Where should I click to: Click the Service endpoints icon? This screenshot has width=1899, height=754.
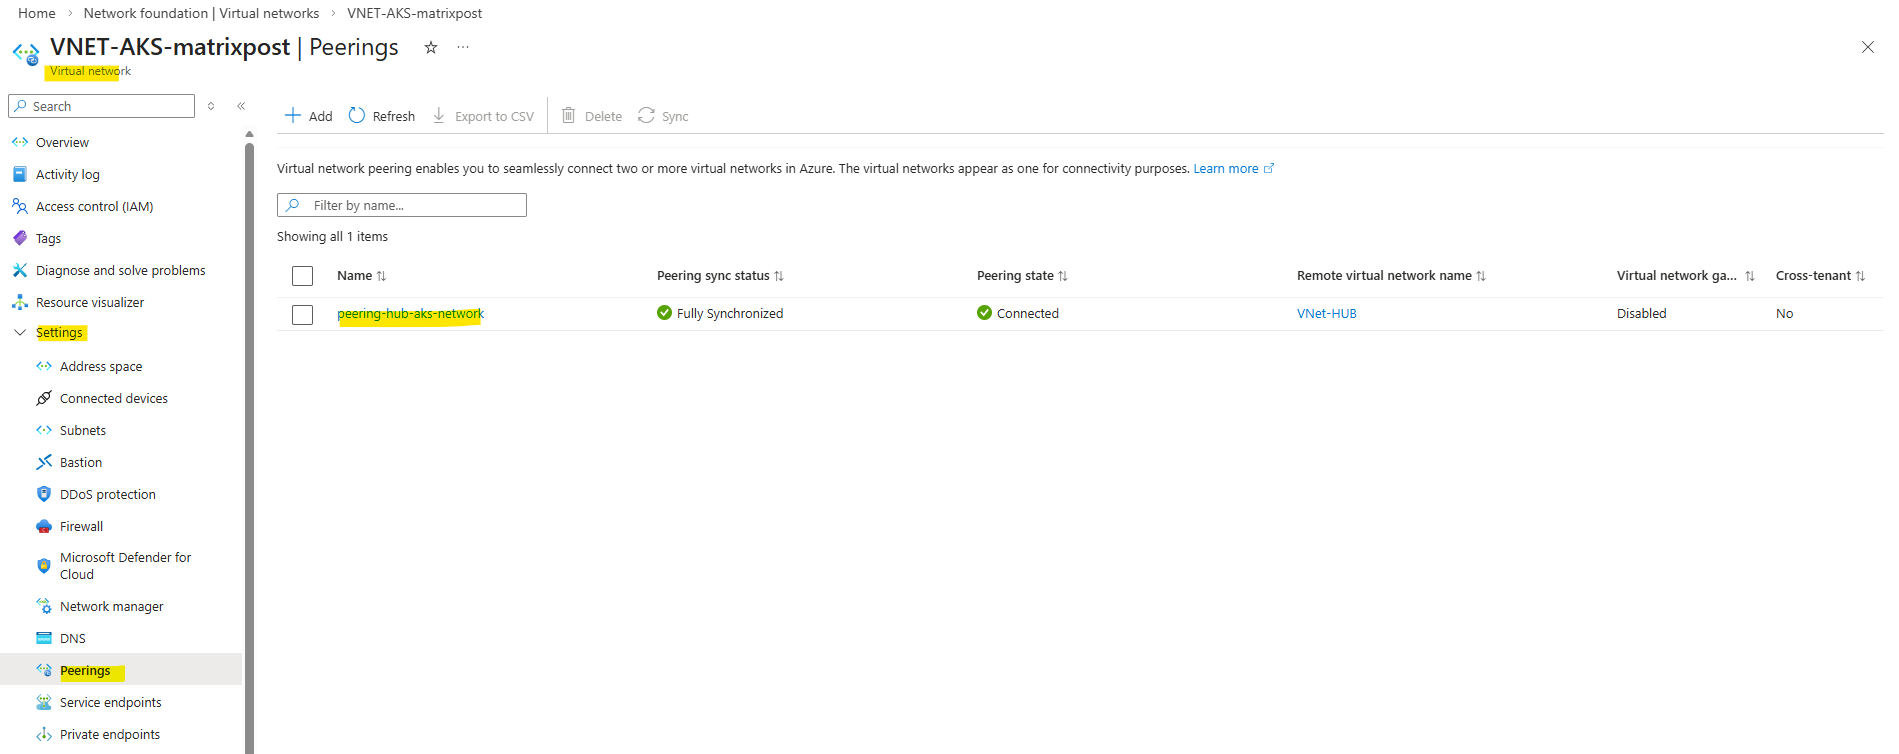coord(44,702)
